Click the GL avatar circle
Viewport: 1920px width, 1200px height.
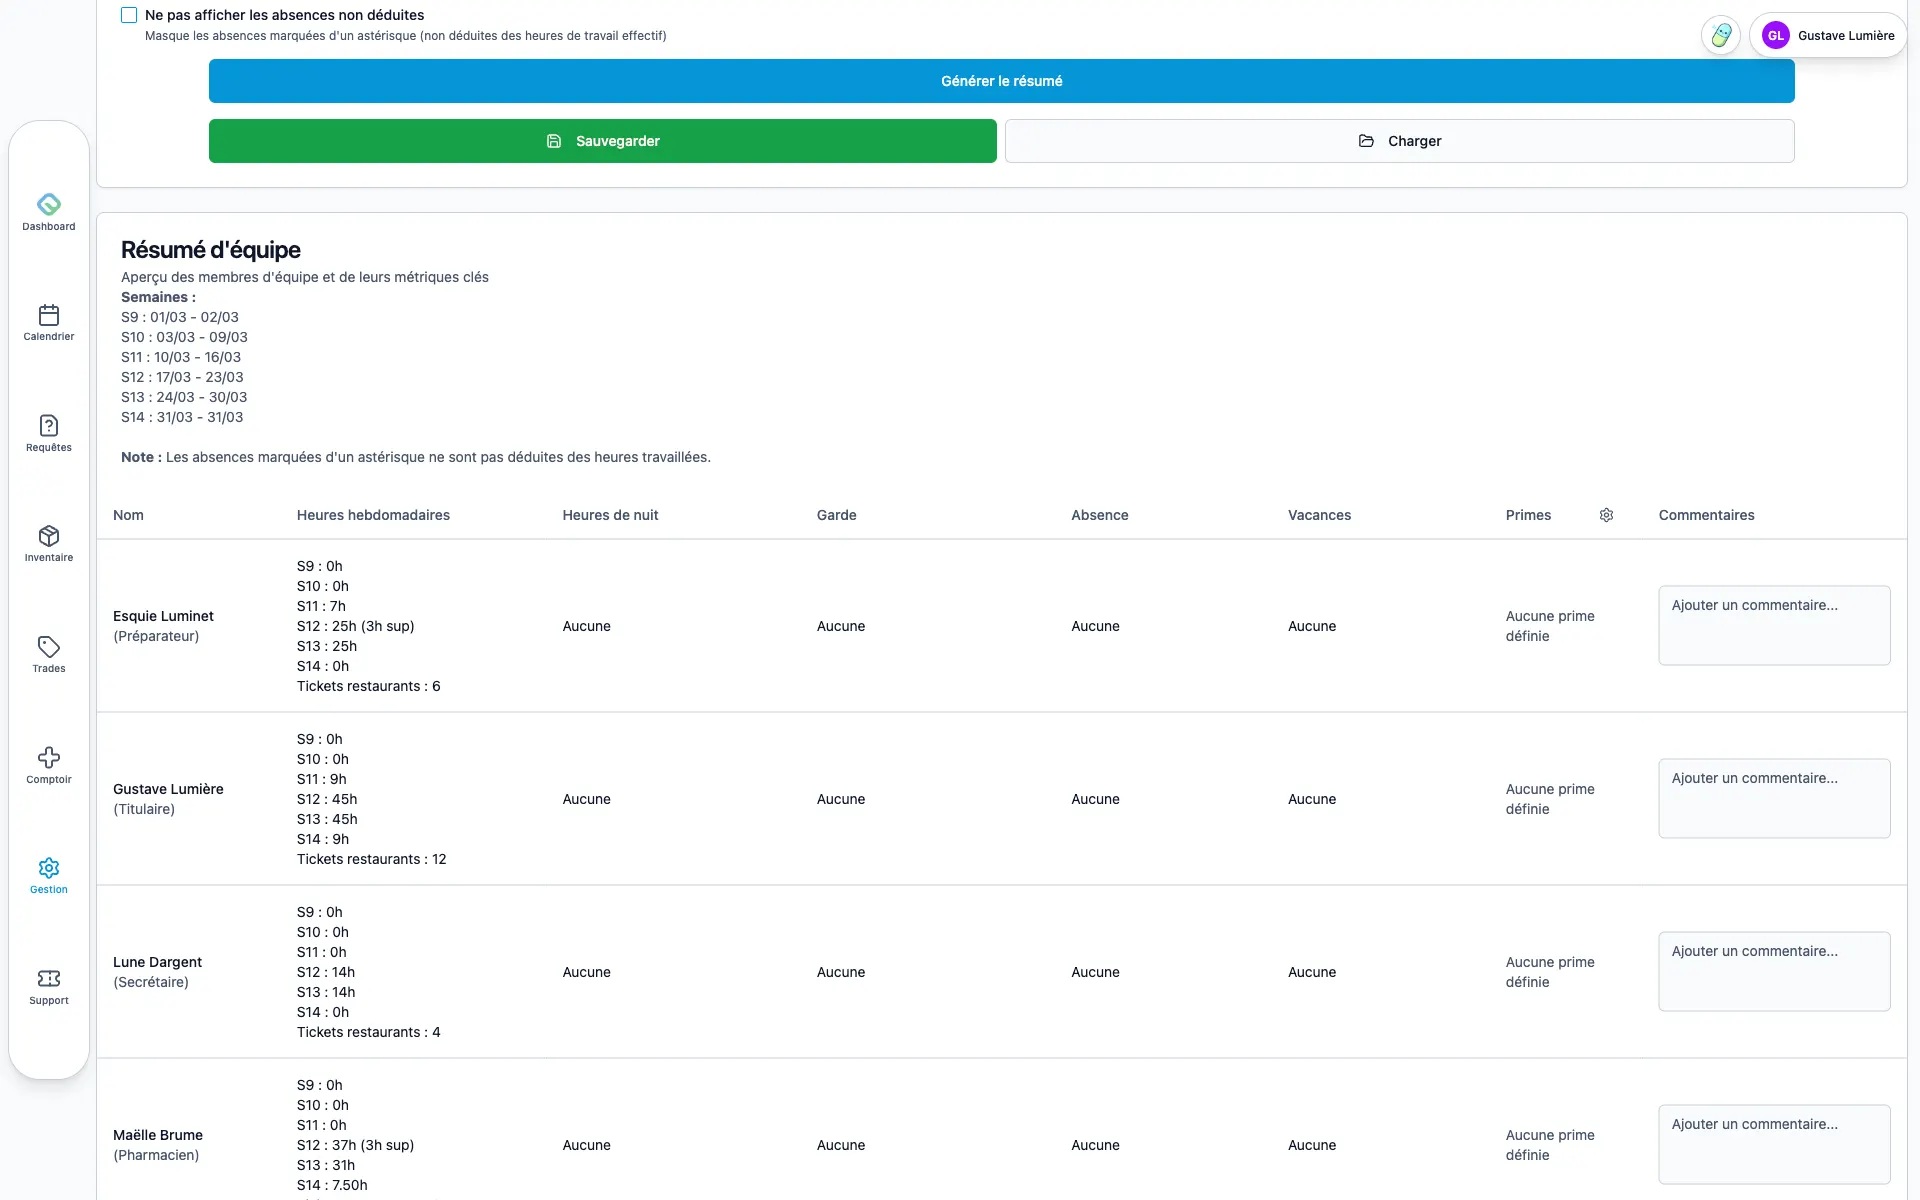[1775, 35]
